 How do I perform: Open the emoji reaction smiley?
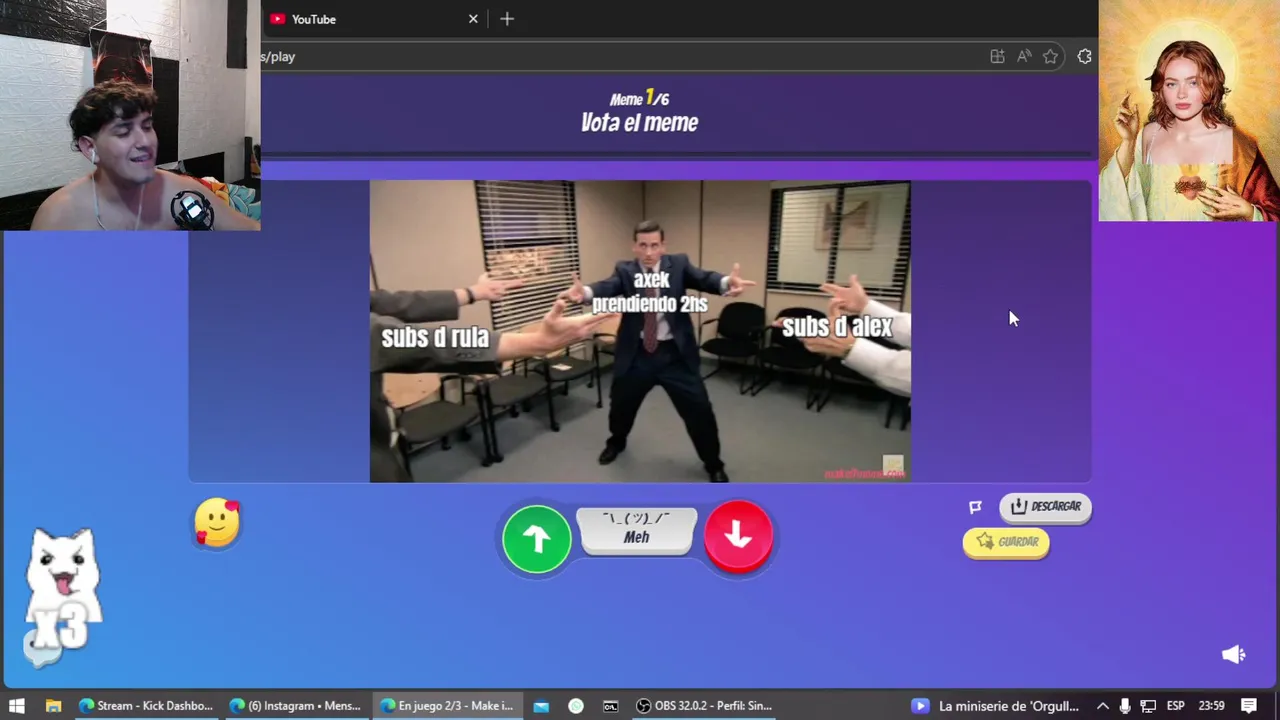pyautogui.click(x=217, y=522)
